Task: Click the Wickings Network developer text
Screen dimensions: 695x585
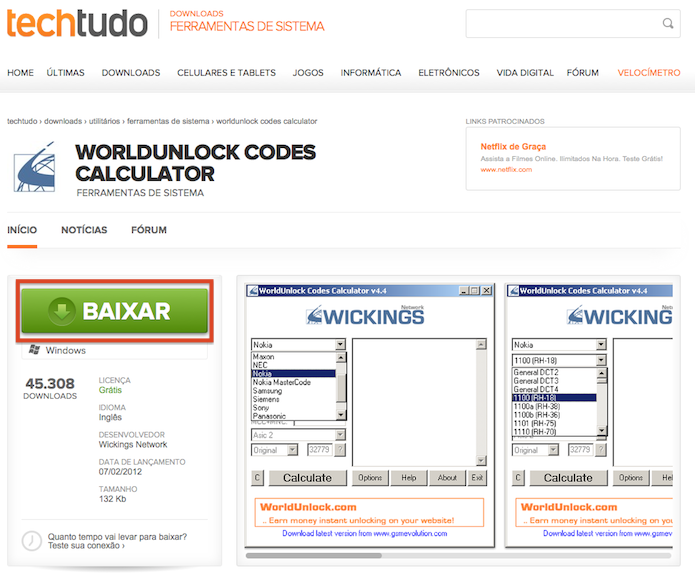Action: pyautogui.click(x=133, y=445)
